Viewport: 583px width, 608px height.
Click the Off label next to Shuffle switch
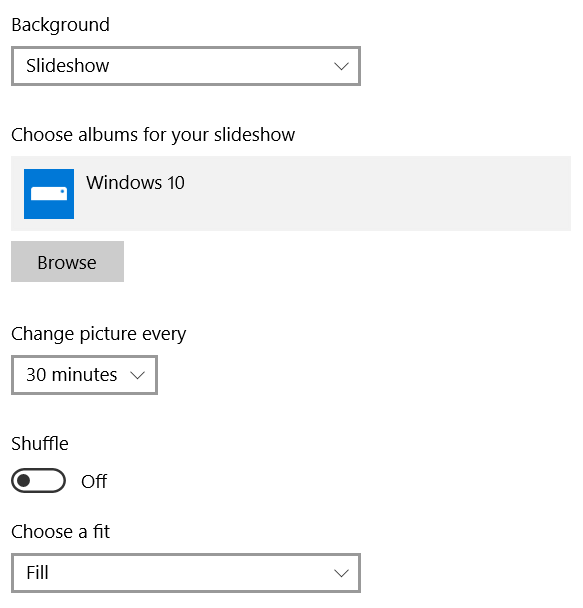(94, 482)
